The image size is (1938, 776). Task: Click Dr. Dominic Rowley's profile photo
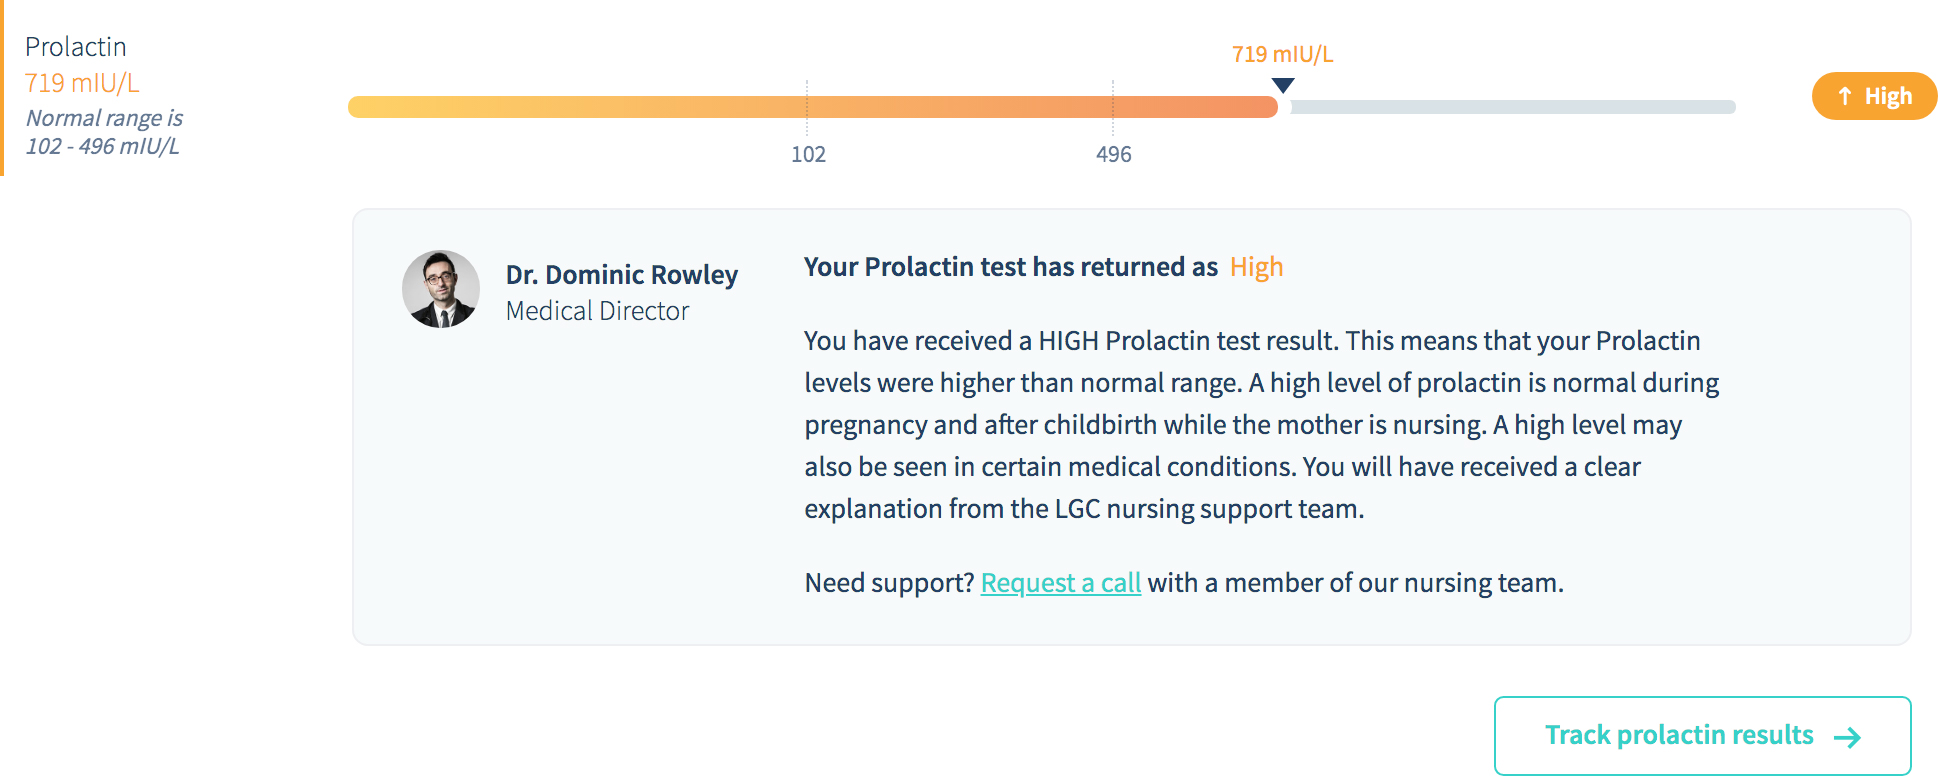(x=441, y=289)
